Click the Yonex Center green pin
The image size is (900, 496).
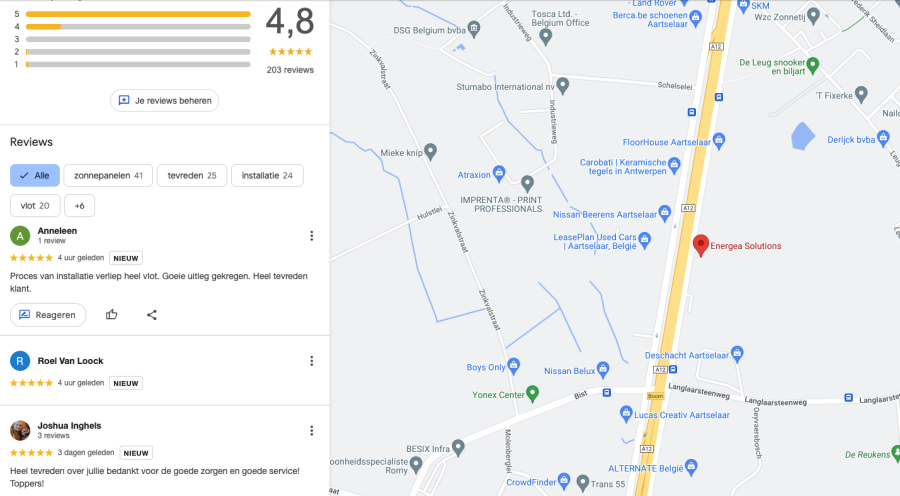click(533, 393)
